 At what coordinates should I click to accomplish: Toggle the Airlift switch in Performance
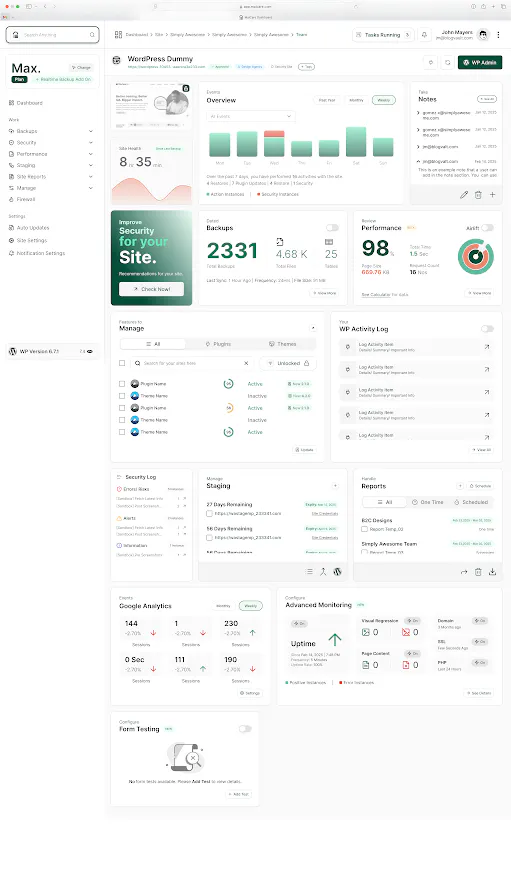tap(488, 227)
